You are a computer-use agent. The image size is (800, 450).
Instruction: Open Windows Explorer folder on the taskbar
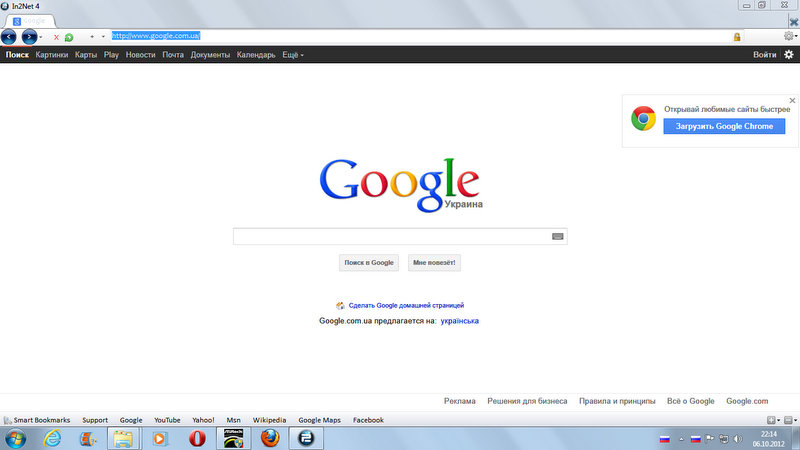coord(123,438)
